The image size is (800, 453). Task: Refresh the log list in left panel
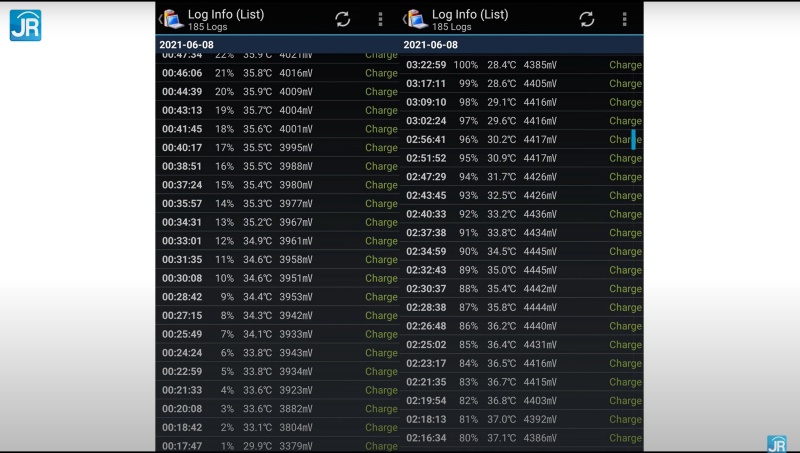342,19
